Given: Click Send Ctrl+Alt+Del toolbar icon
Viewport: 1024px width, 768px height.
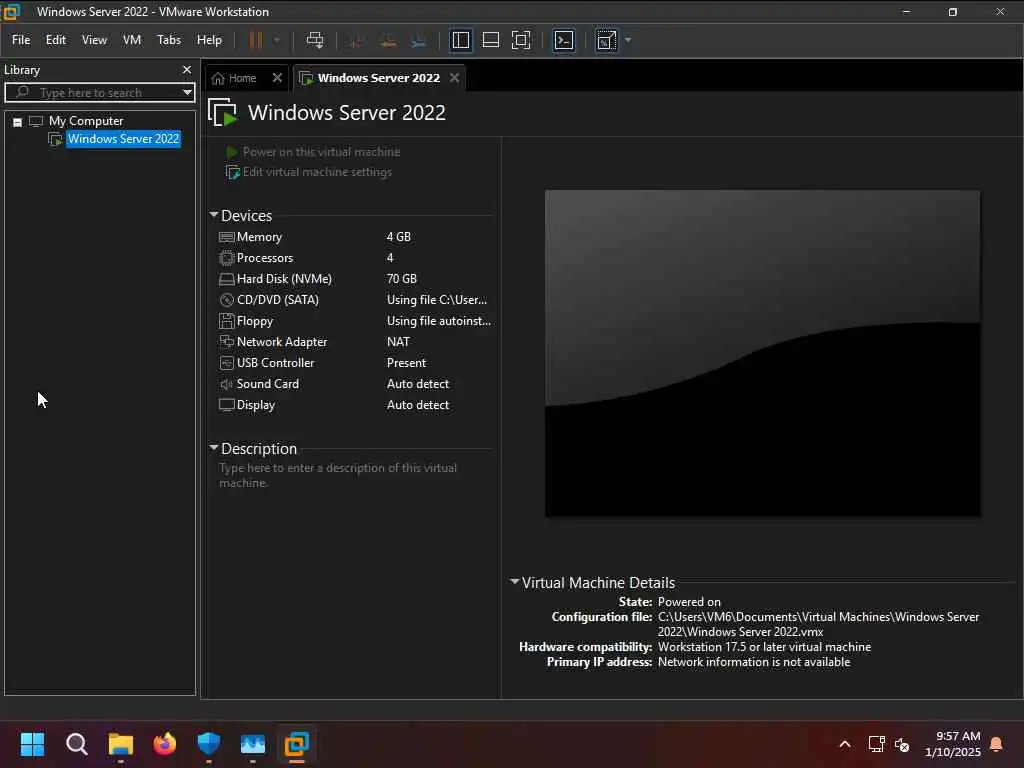Looking at the screenshot, I should [315, 40].
